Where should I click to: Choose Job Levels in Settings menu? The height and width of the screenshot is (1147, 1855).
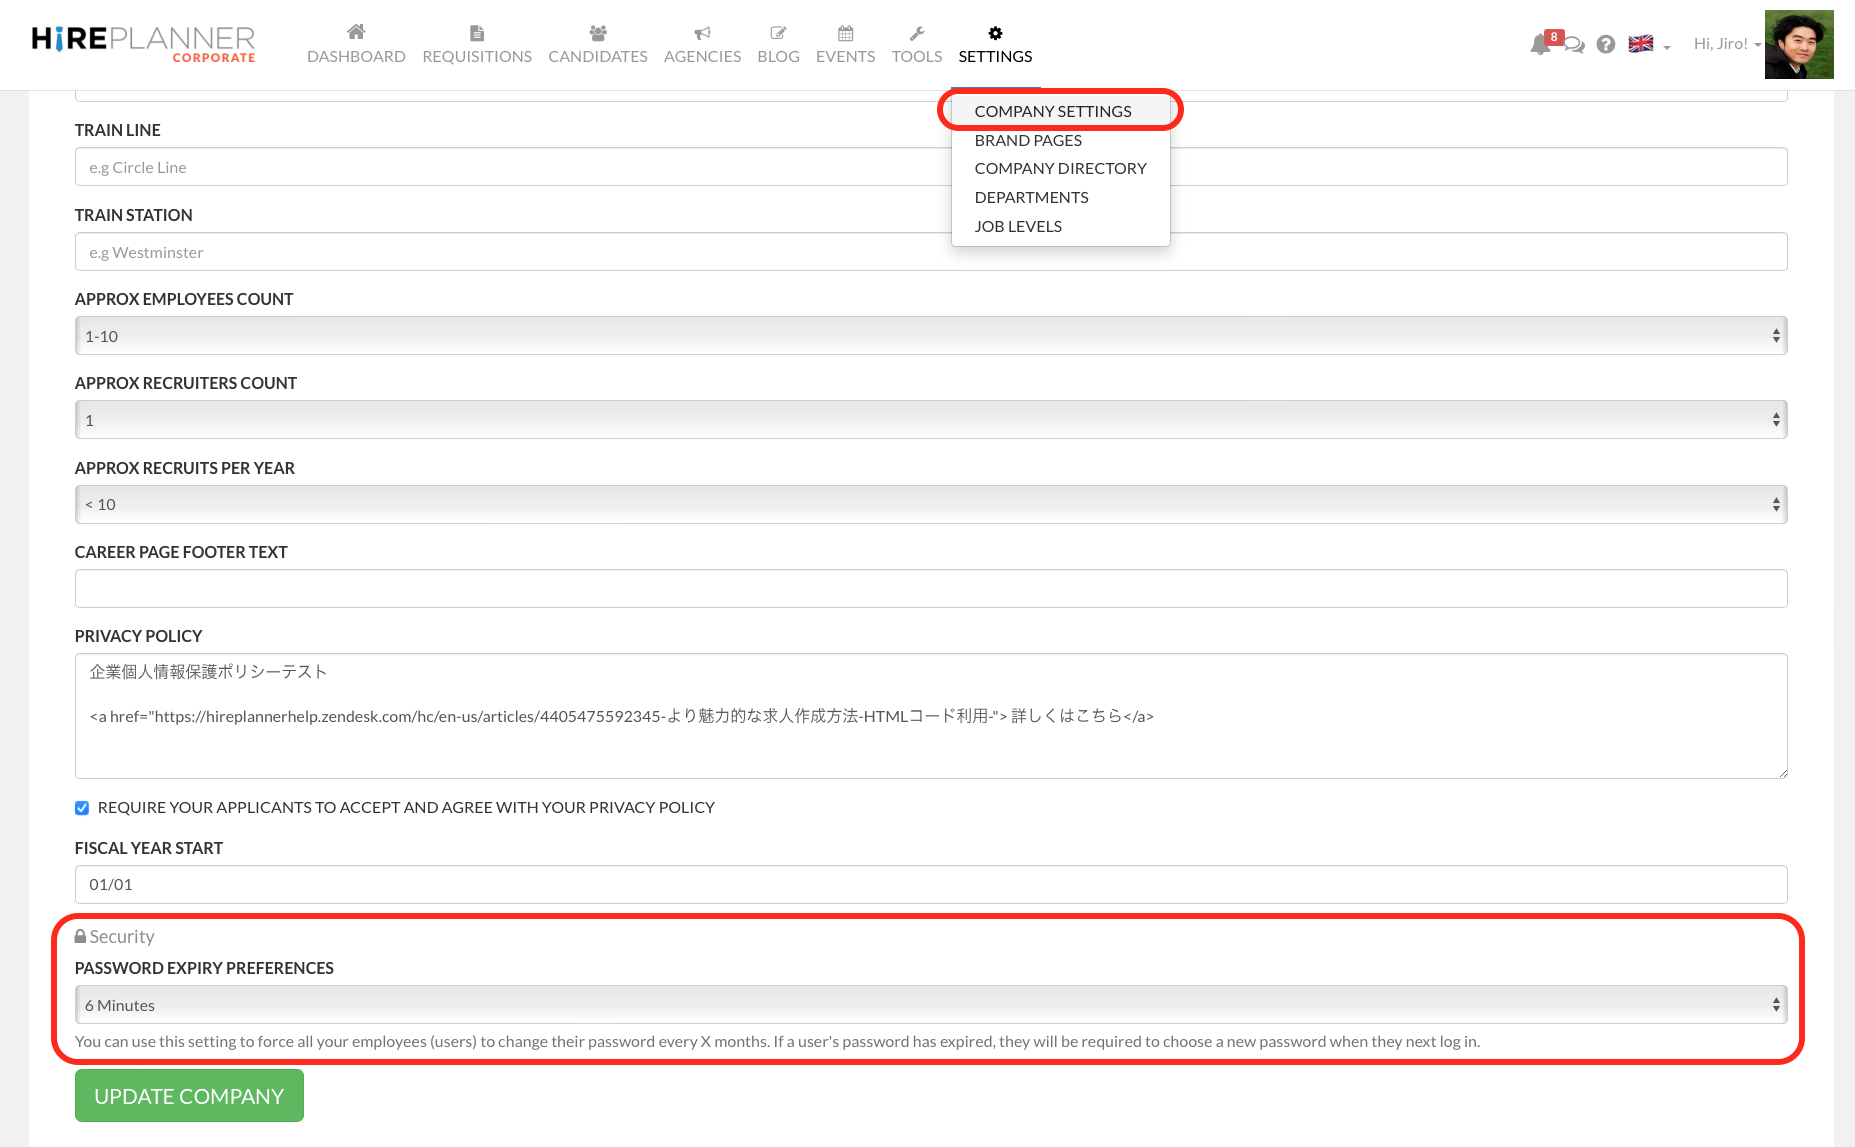[1018, 226]
